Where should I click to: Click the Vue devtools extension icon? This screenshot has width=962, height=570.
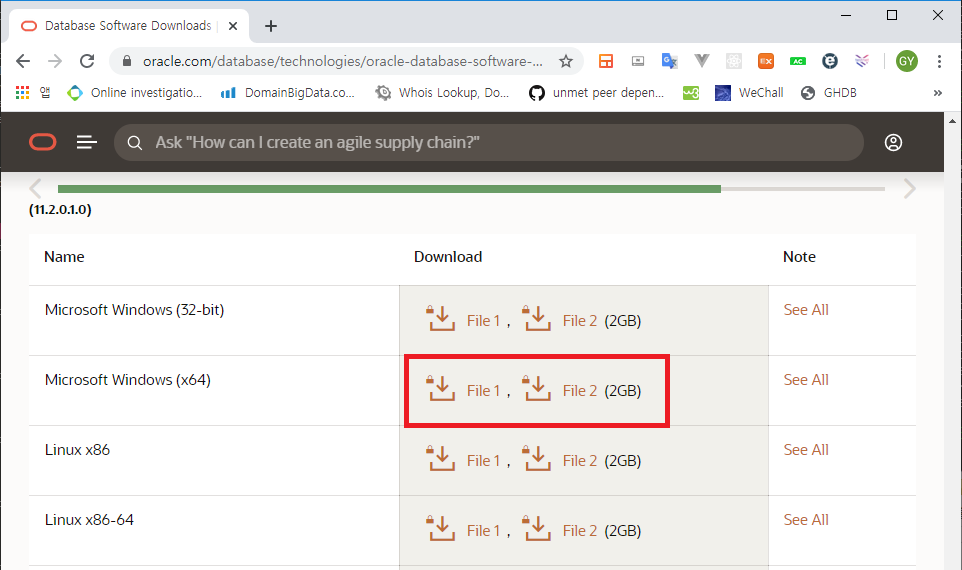coord(701,61)
